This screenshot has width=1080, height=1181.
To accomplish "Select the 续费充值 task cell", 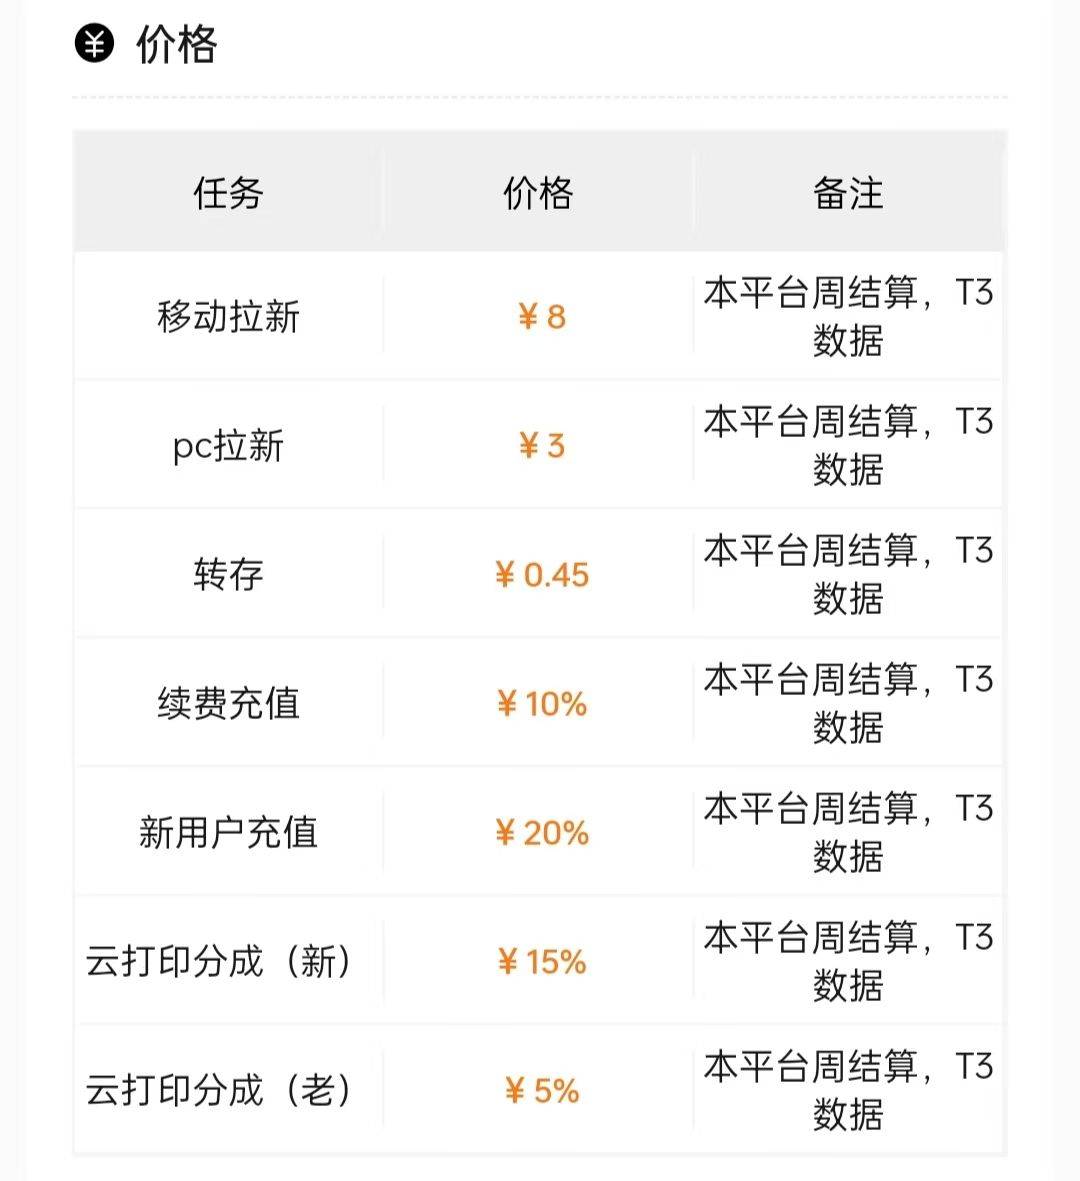I will [x=228, y=703].
